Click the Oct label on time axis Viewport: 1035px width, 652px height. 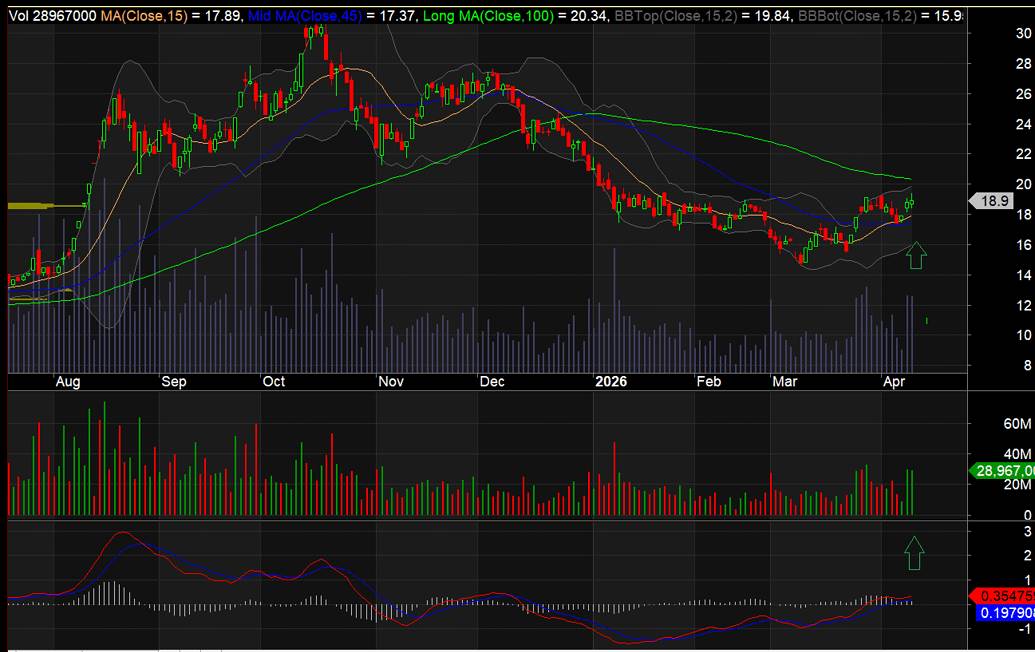pos(273,381)
